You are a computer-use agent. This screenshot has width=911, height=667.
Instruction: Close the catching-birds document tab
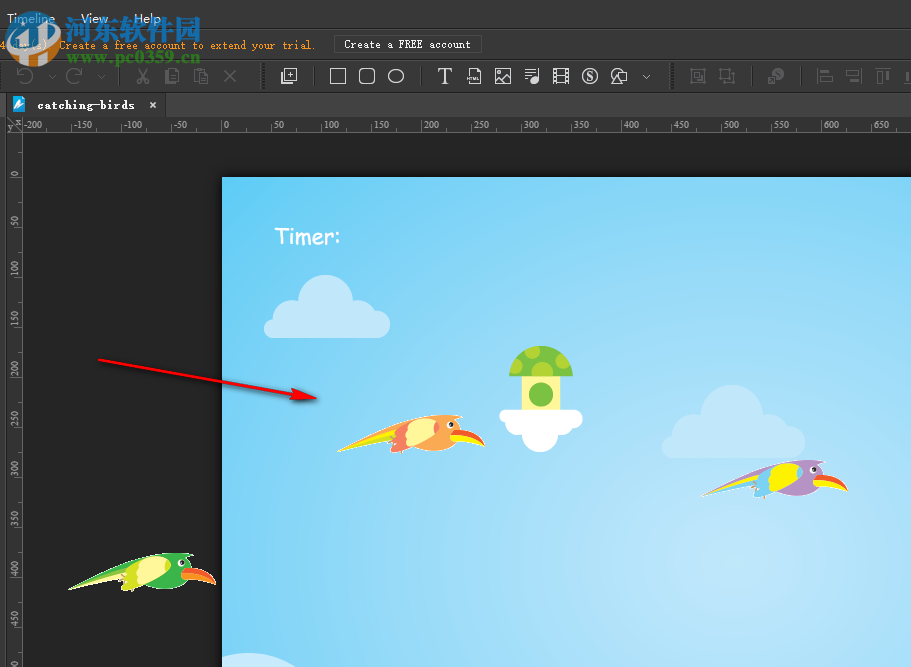[x=152, y=104]
